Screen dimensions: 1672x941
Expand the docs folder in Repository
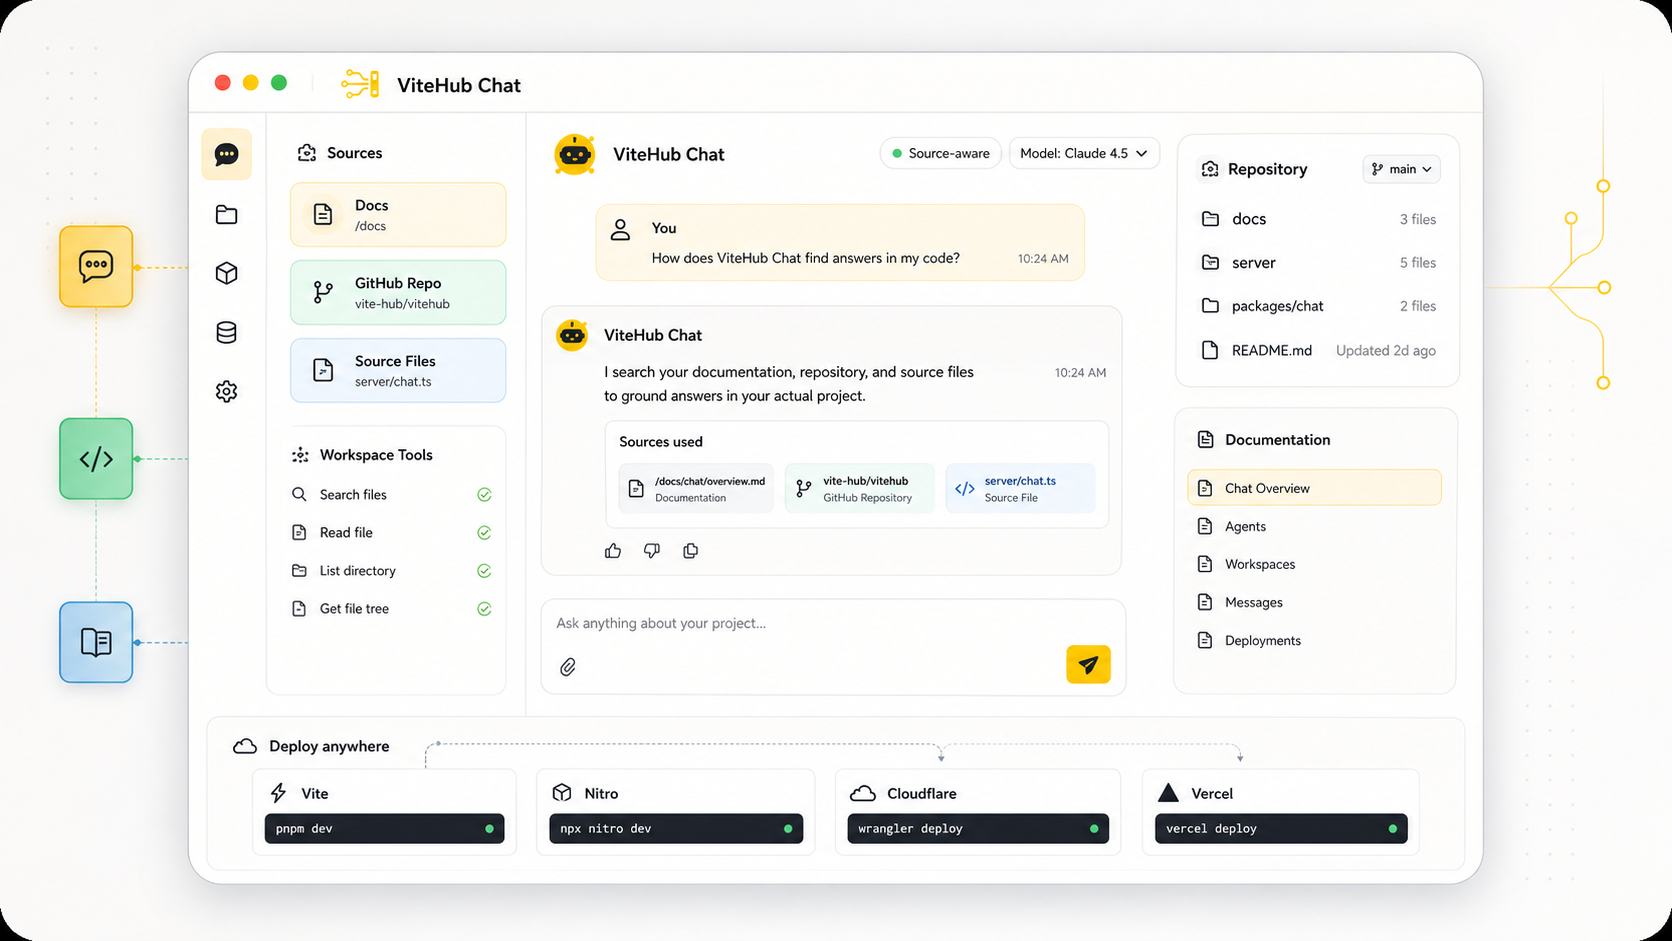(1318, 219)
